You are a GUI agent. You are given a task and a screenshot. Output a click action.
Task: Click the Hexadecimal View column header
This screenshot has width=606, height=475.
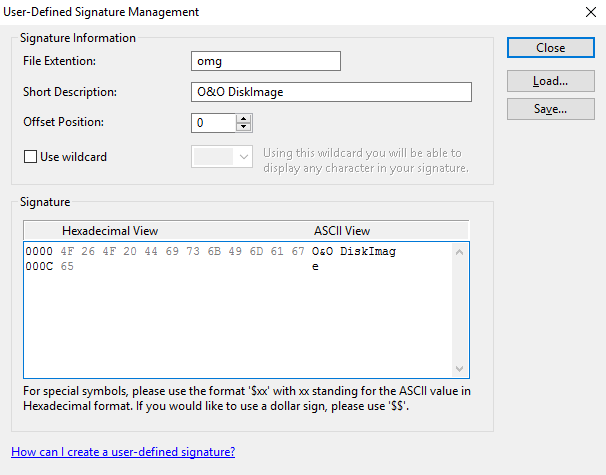click(x=110, y=231)
